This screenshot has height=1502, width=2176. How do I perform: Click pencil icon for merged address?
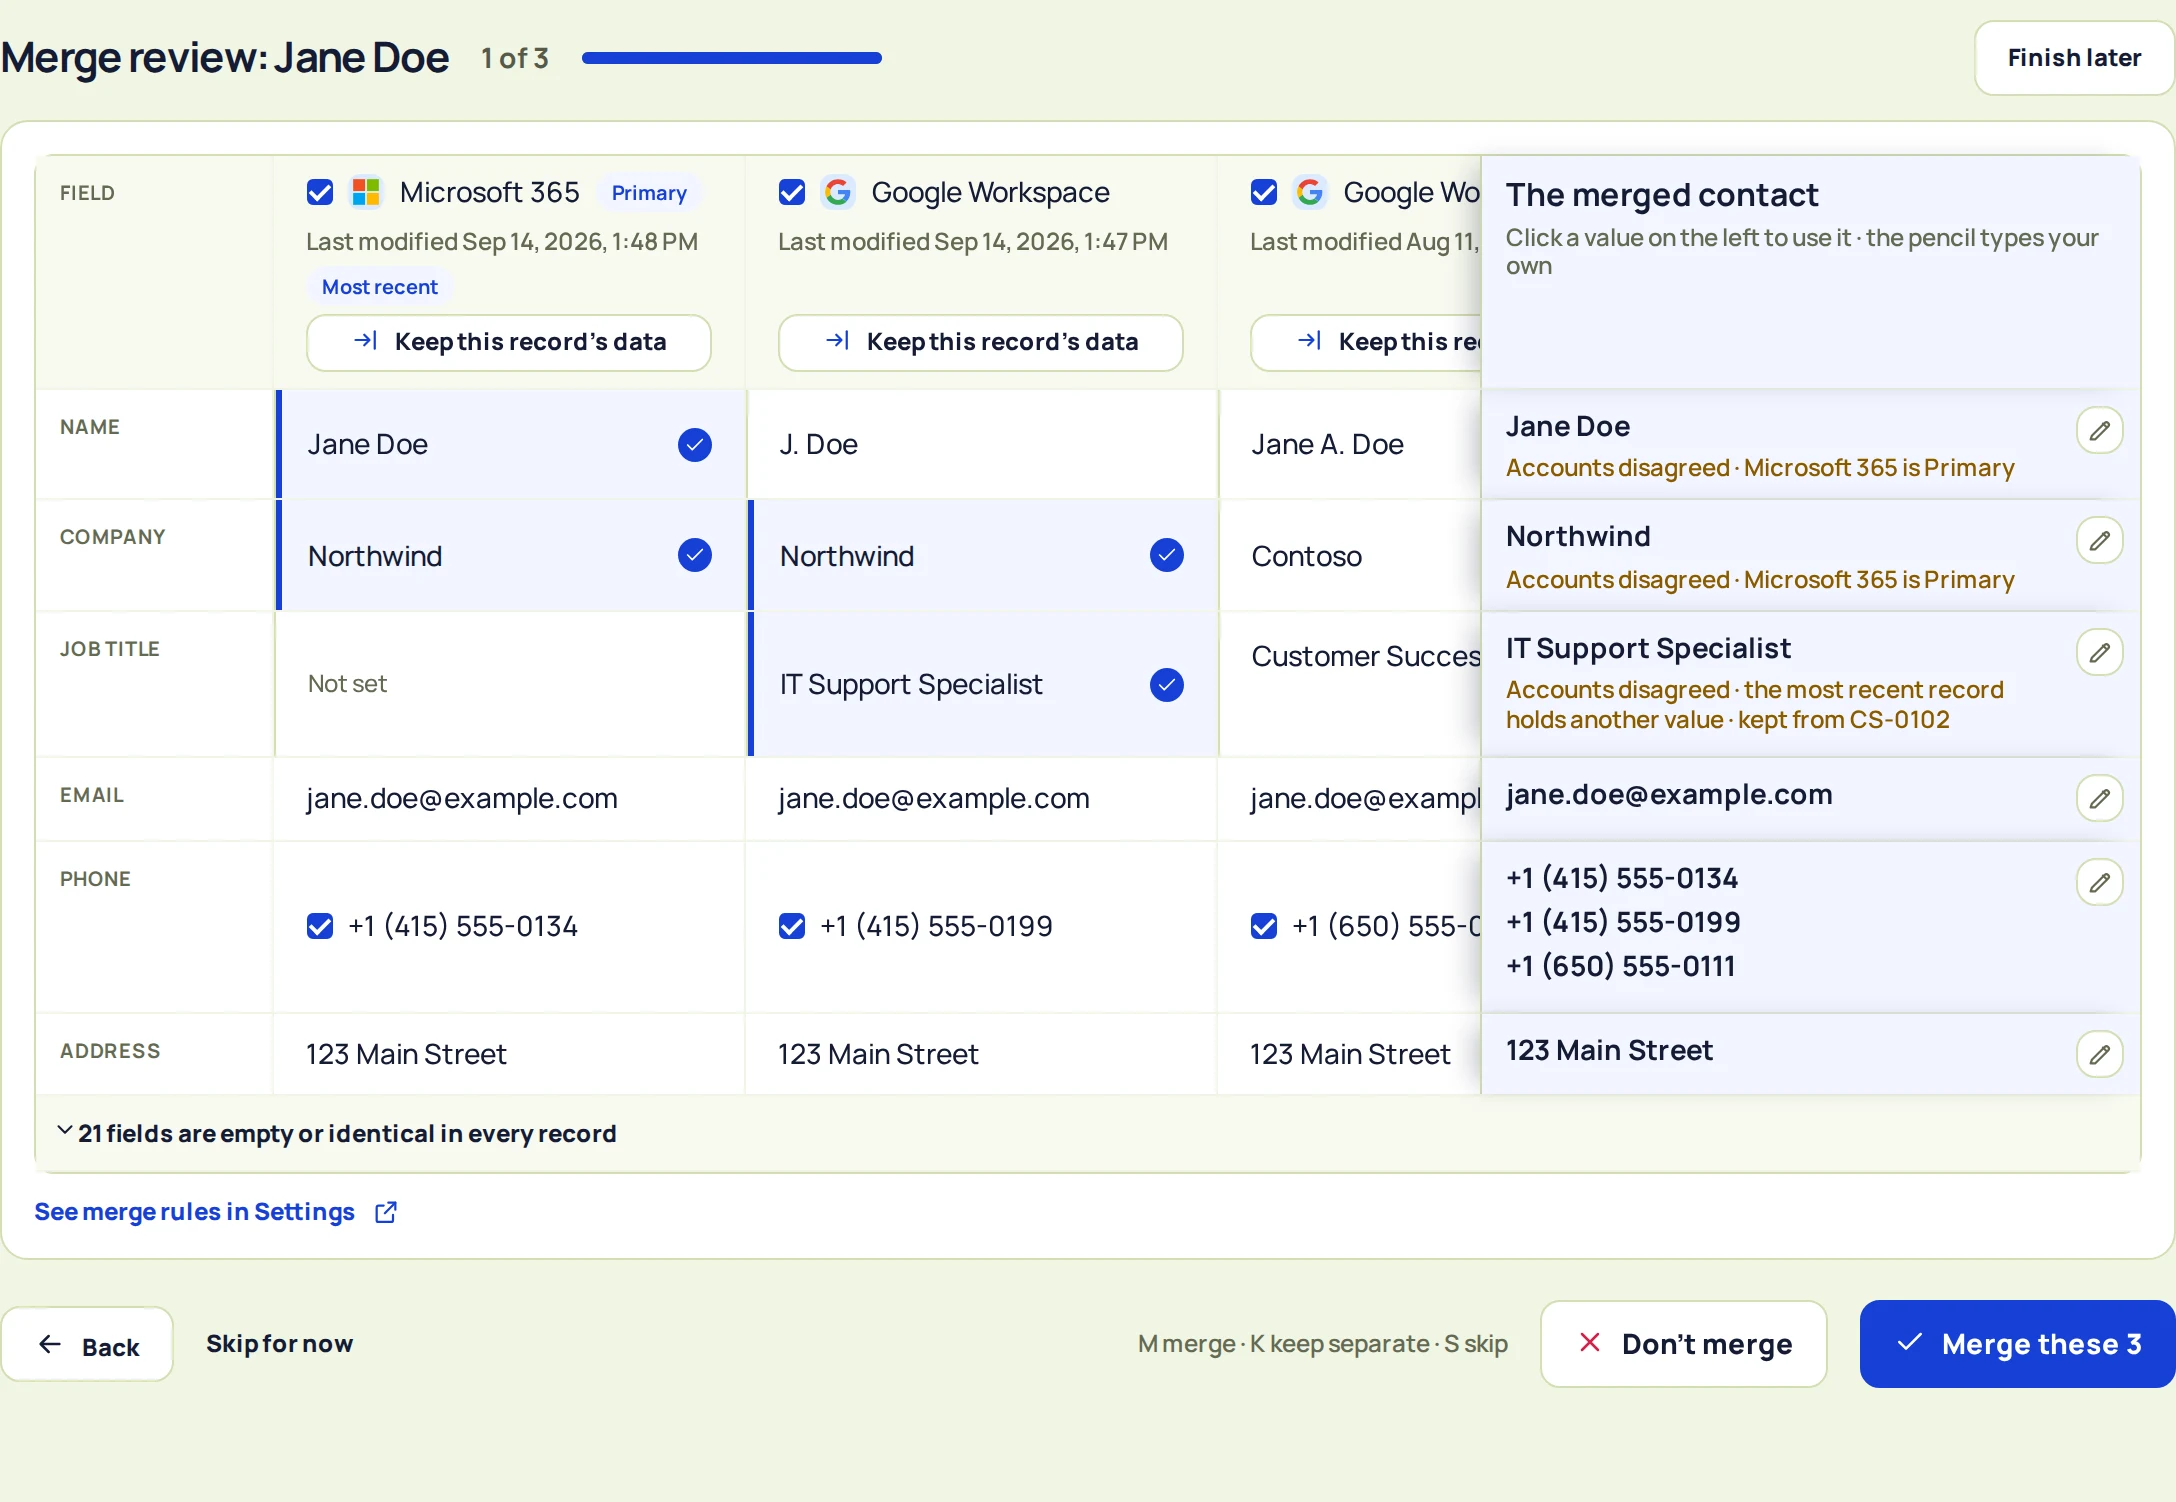(x=2099, y=1055)
